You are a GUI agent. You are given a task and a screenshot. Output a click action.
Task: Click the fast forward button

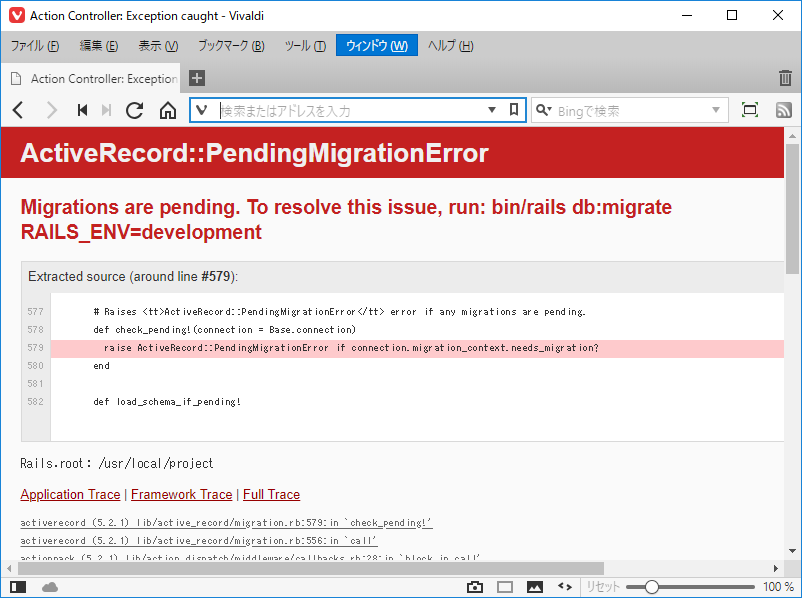[106, 110]
